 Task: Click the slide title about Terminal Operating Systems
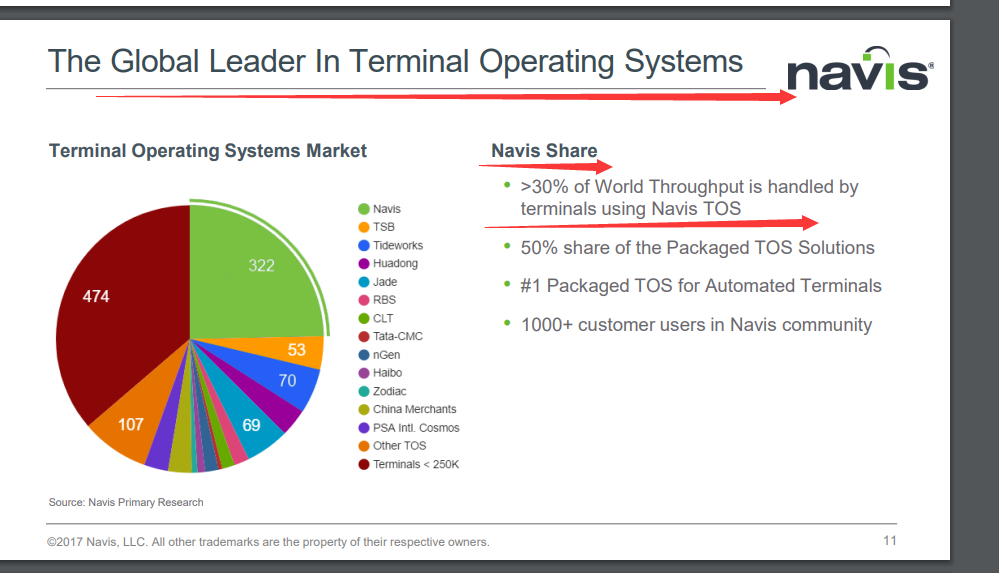coord(395,62)
